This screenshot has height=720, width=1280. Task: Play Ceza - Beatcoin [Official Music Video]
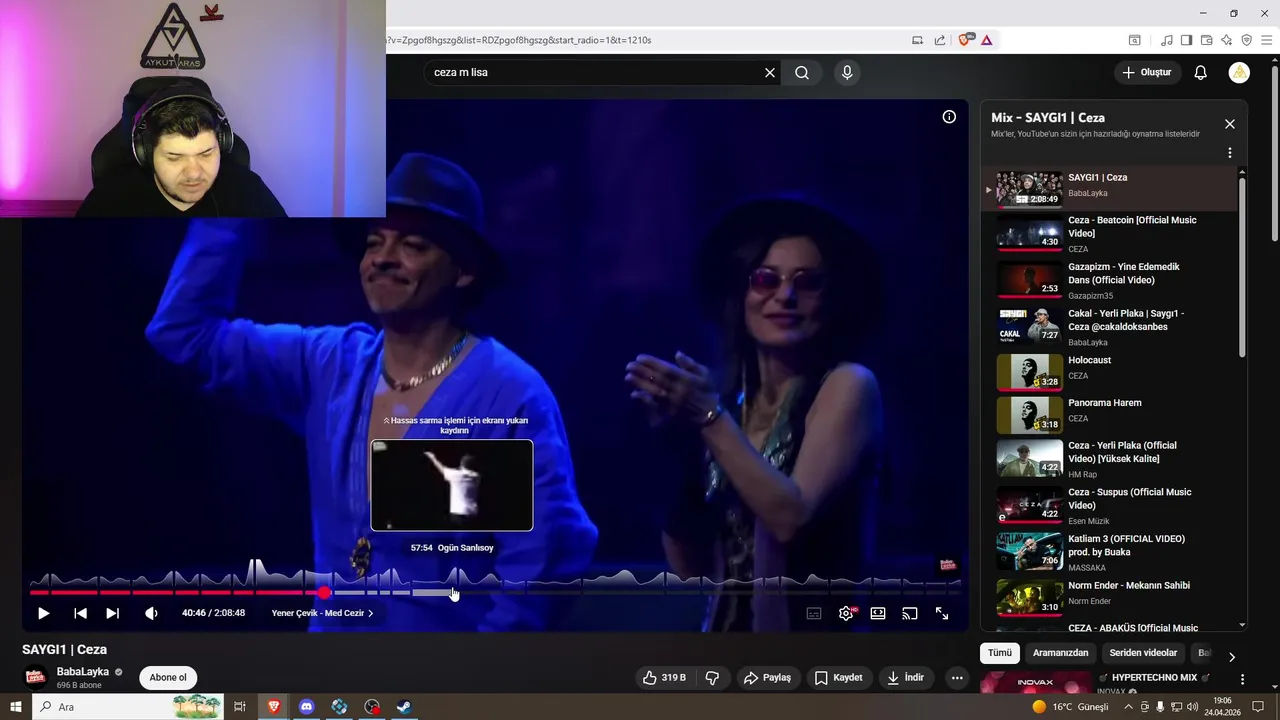point(1109,234)
